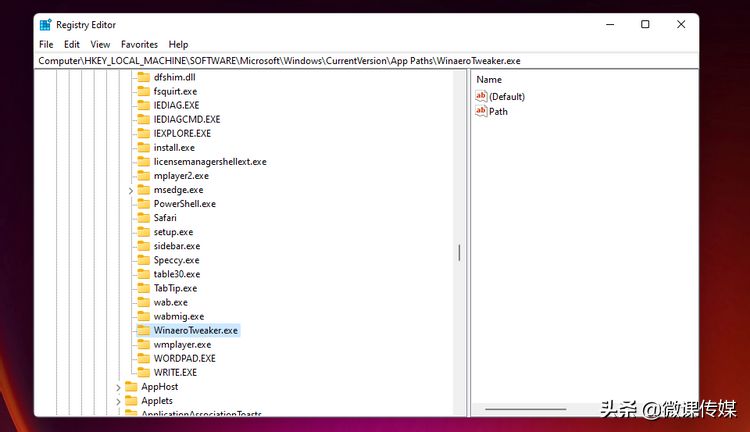Select the wmplayer.exe key label
Screen dimensions: 750x432
pyautogui.click(x=182, y=344)
